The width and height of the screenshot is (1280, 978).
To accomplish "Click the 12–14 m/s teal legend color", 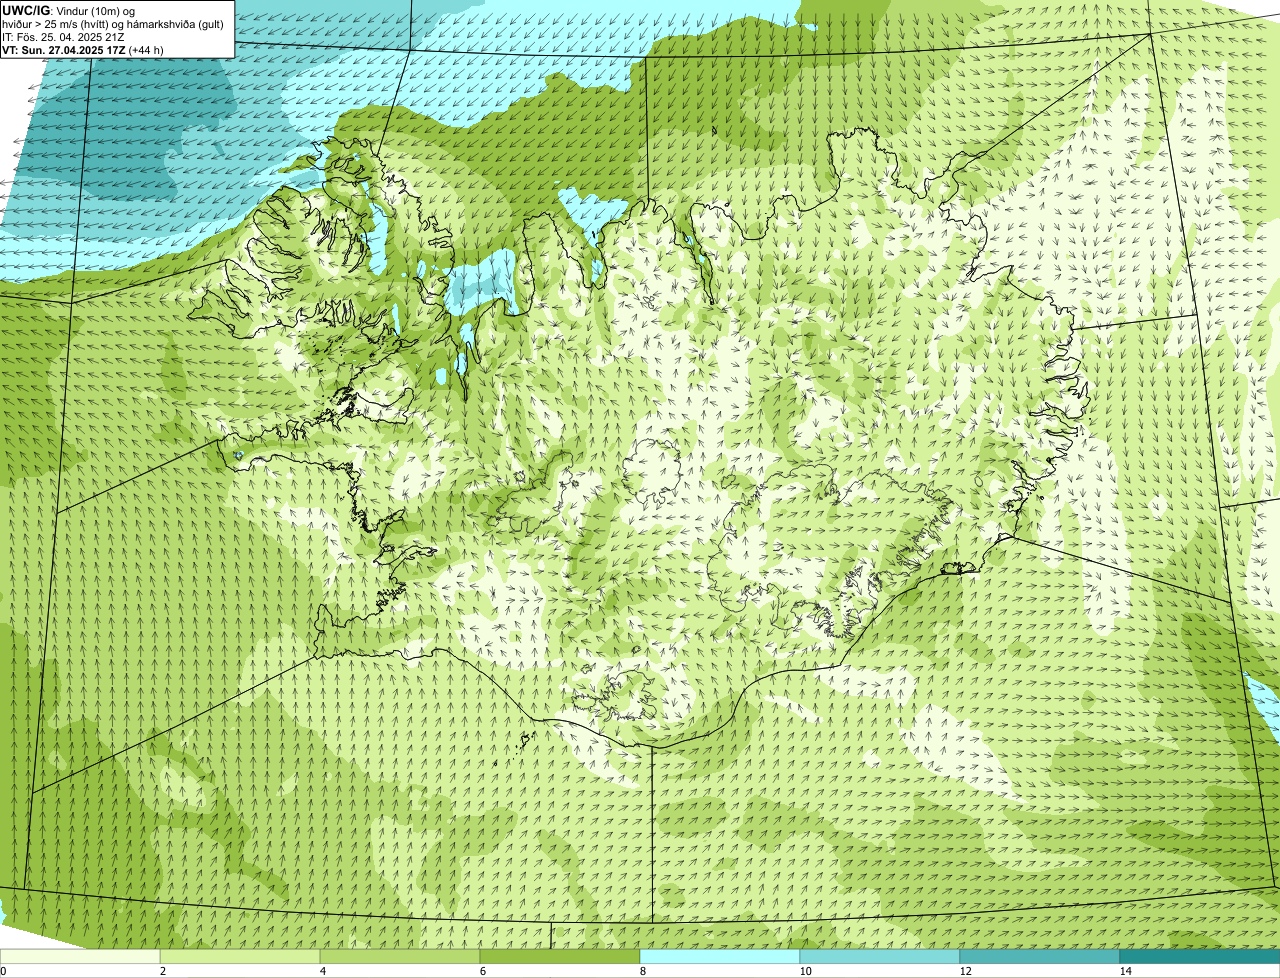I will tap(1040, 956).
